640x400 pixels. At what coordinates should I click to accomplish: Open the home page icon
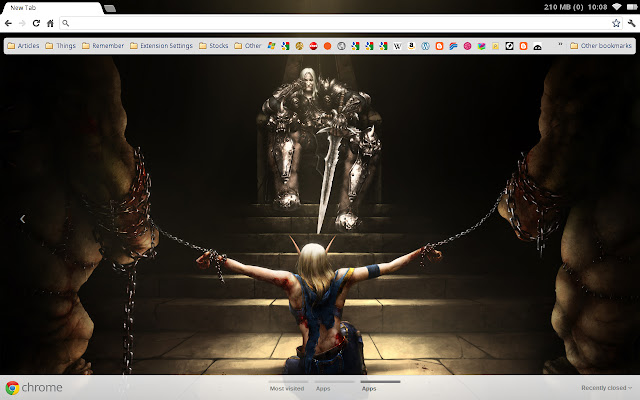pyautogui.click(x=50, y=23)
